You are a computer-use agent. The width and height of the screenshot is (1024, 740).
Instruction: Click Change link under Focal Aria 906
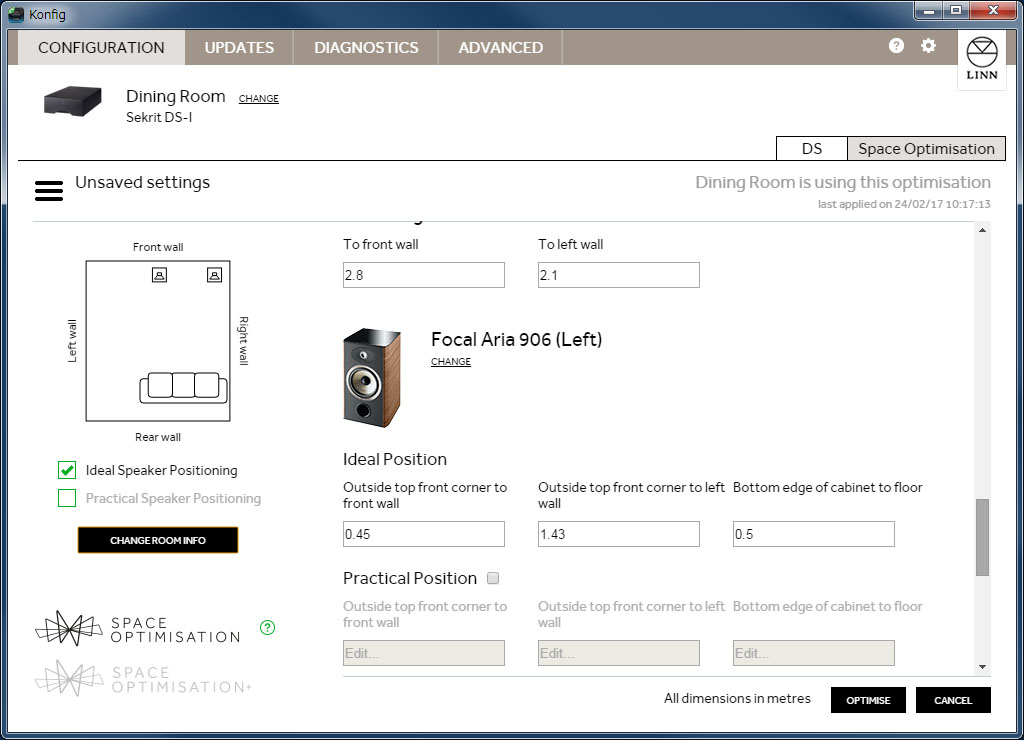coord(451,362)
